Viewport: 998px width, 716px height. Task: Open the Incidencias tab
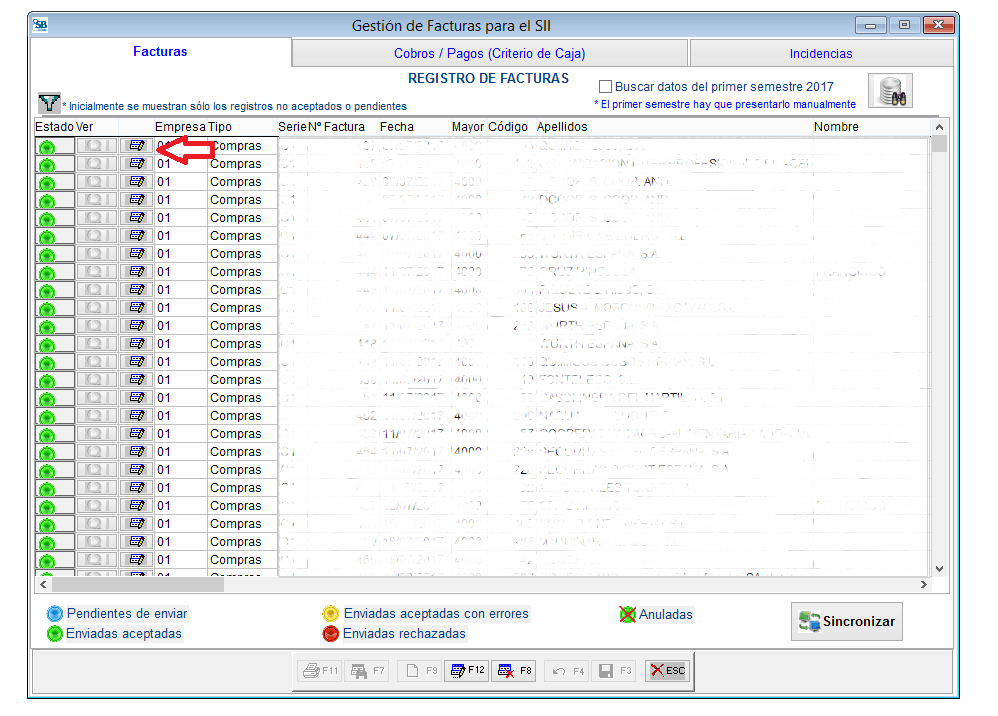point(820,53)
